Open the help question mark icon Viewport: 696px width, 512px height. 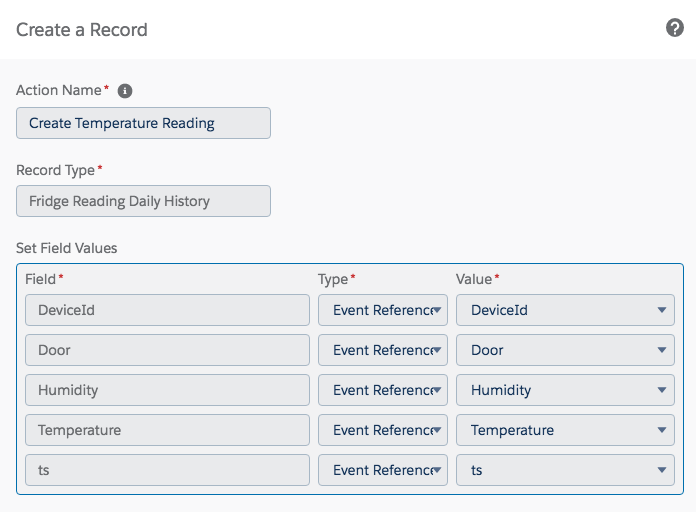pos(674,28)
